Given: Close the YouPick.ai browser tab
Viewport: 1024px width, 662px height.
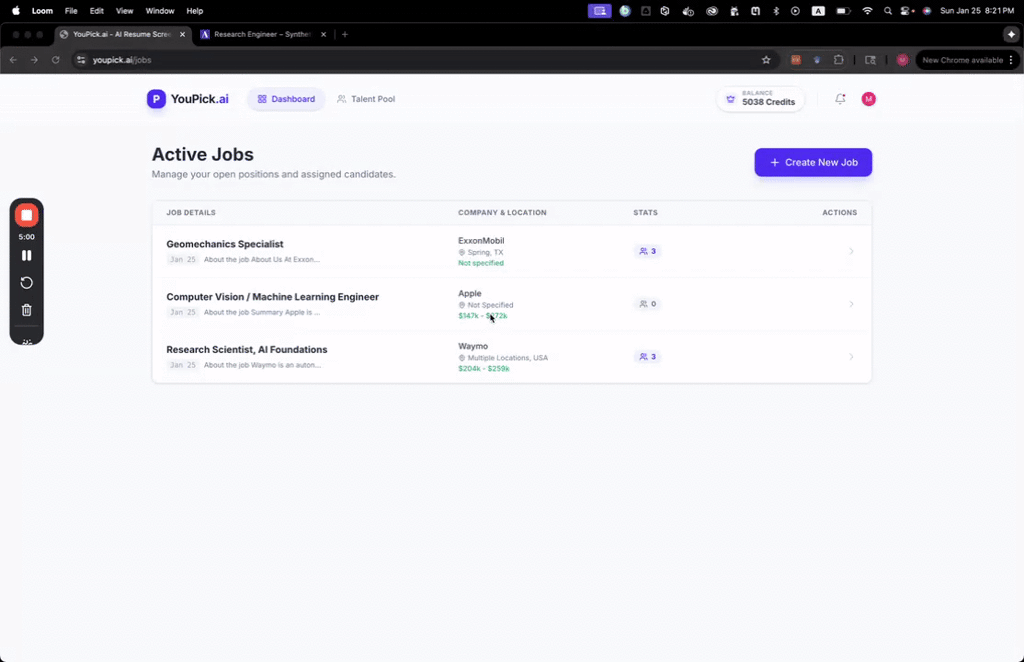Looking at the screenshot, I should (x=182, y=35).
